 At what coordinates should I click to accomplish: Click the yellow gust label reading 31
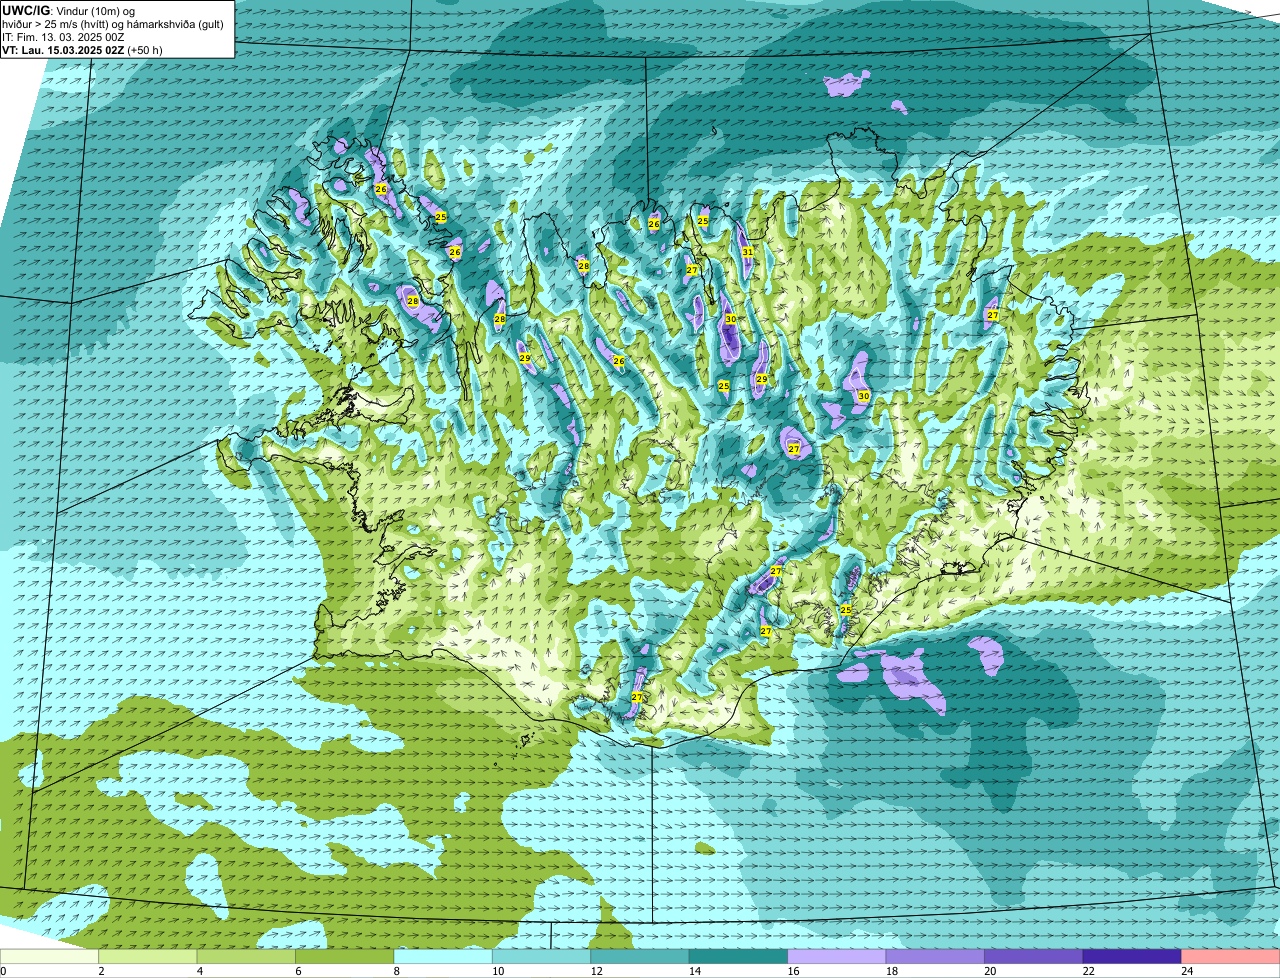click(748, 252)
